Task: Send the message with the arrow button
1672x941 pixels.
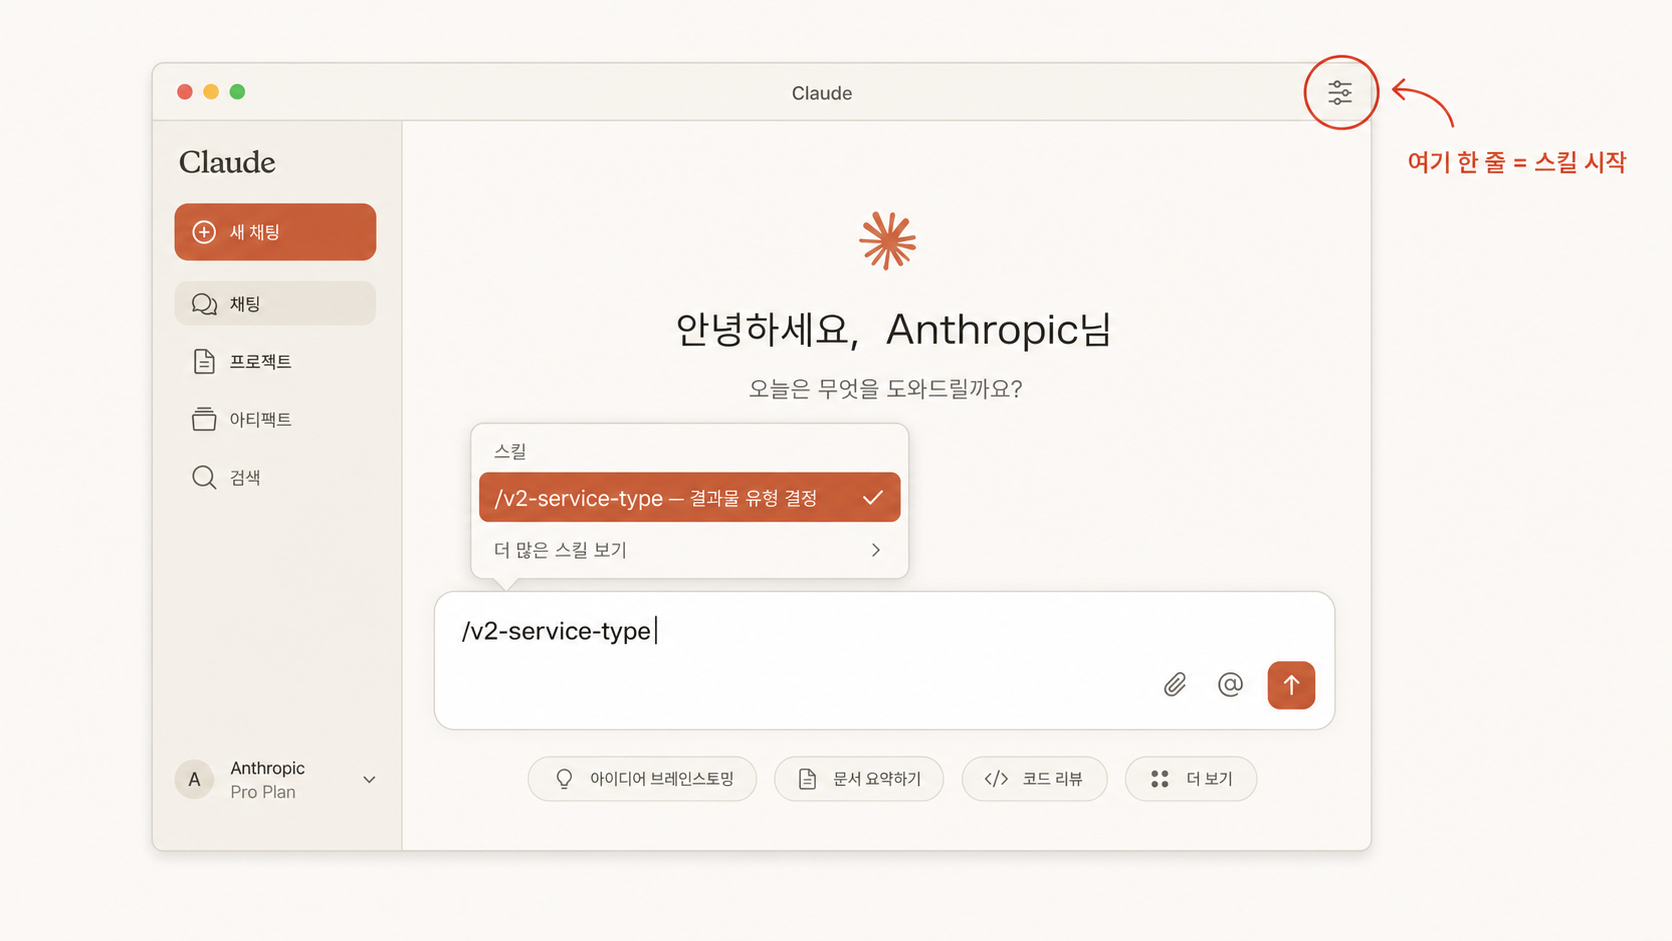Action: tap(1291, 685)
